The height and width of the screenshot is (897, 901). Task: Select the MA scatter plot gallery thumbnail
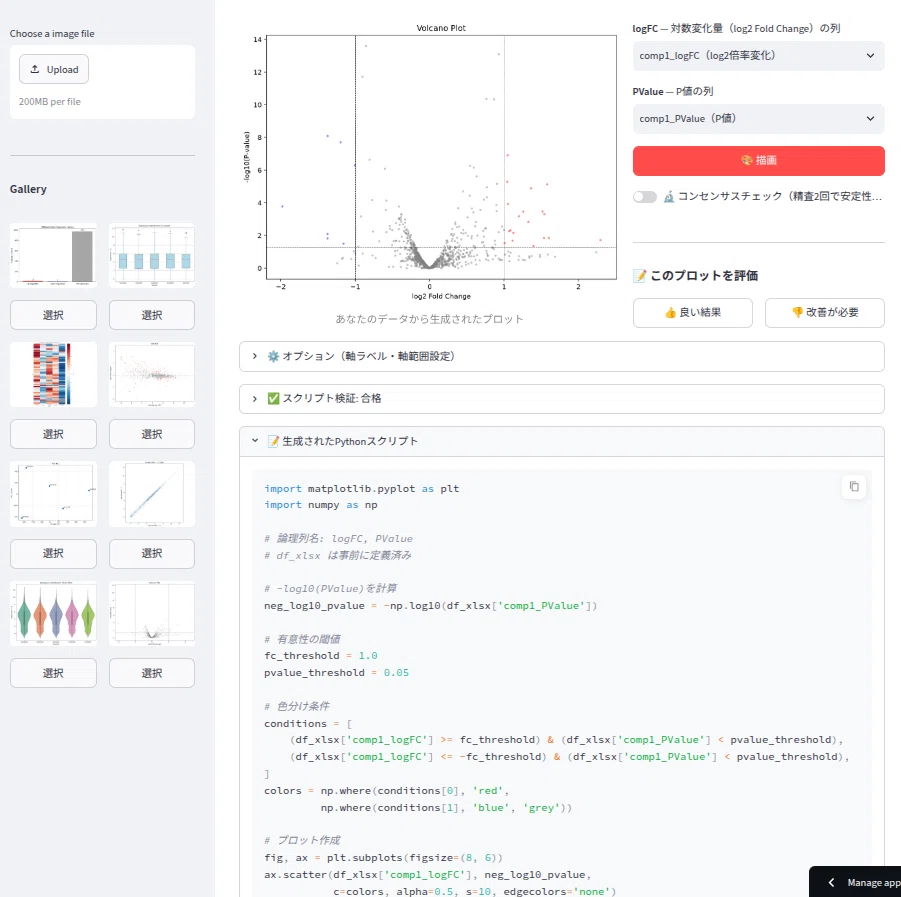(152, 374)
